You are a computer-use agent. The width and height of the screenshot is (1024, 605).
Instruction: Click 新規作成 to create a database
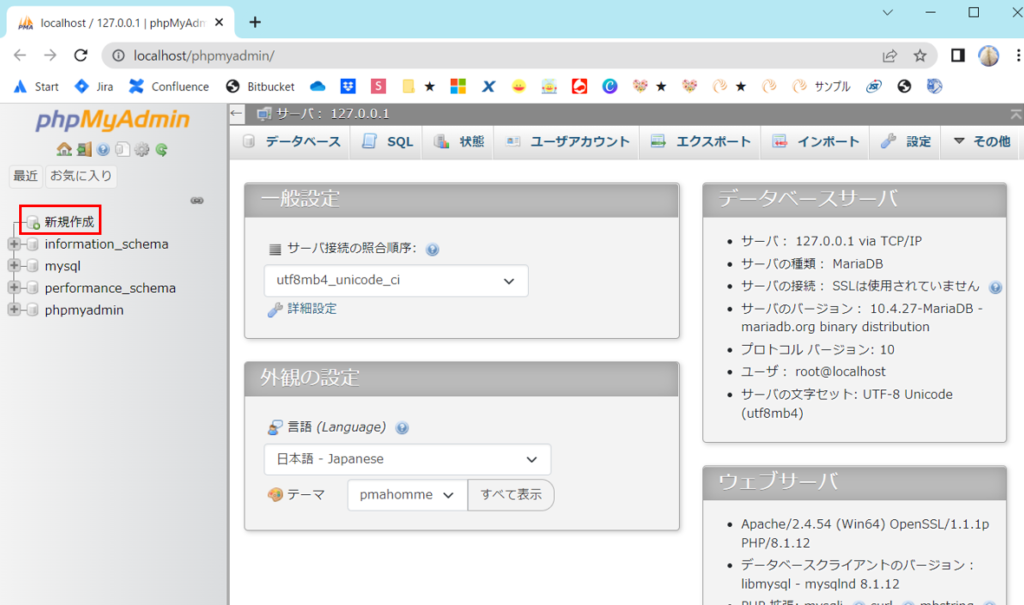click(68, 222)
